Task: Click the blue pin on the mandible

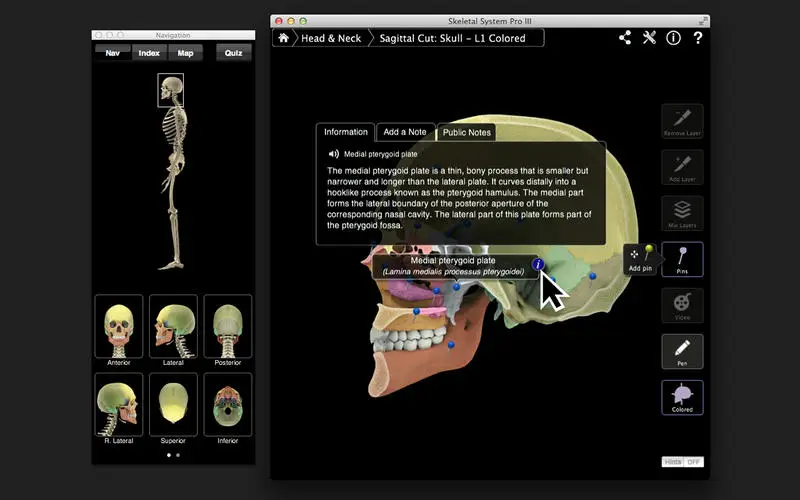Action: (x=451, y=345)
